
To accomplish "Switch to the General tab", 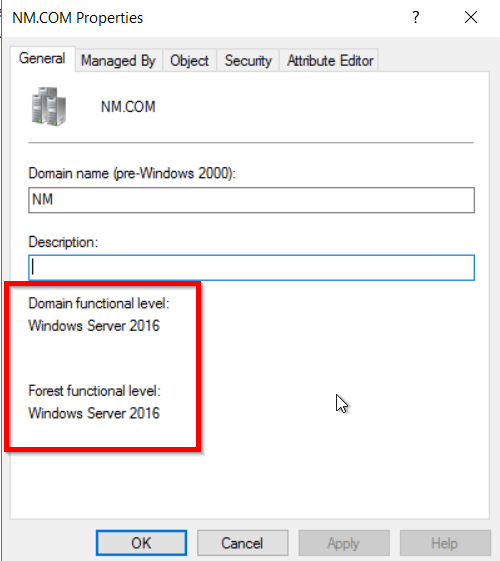I will pyautogui.click(x=43, y=59).
